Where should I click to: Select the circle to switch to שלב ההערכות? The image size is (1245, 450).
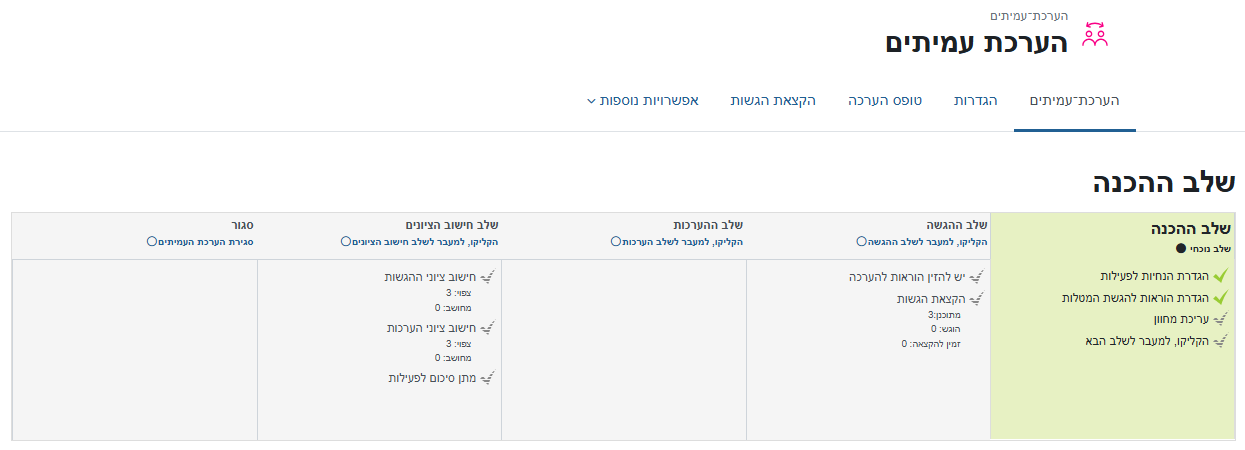point(616,241)
